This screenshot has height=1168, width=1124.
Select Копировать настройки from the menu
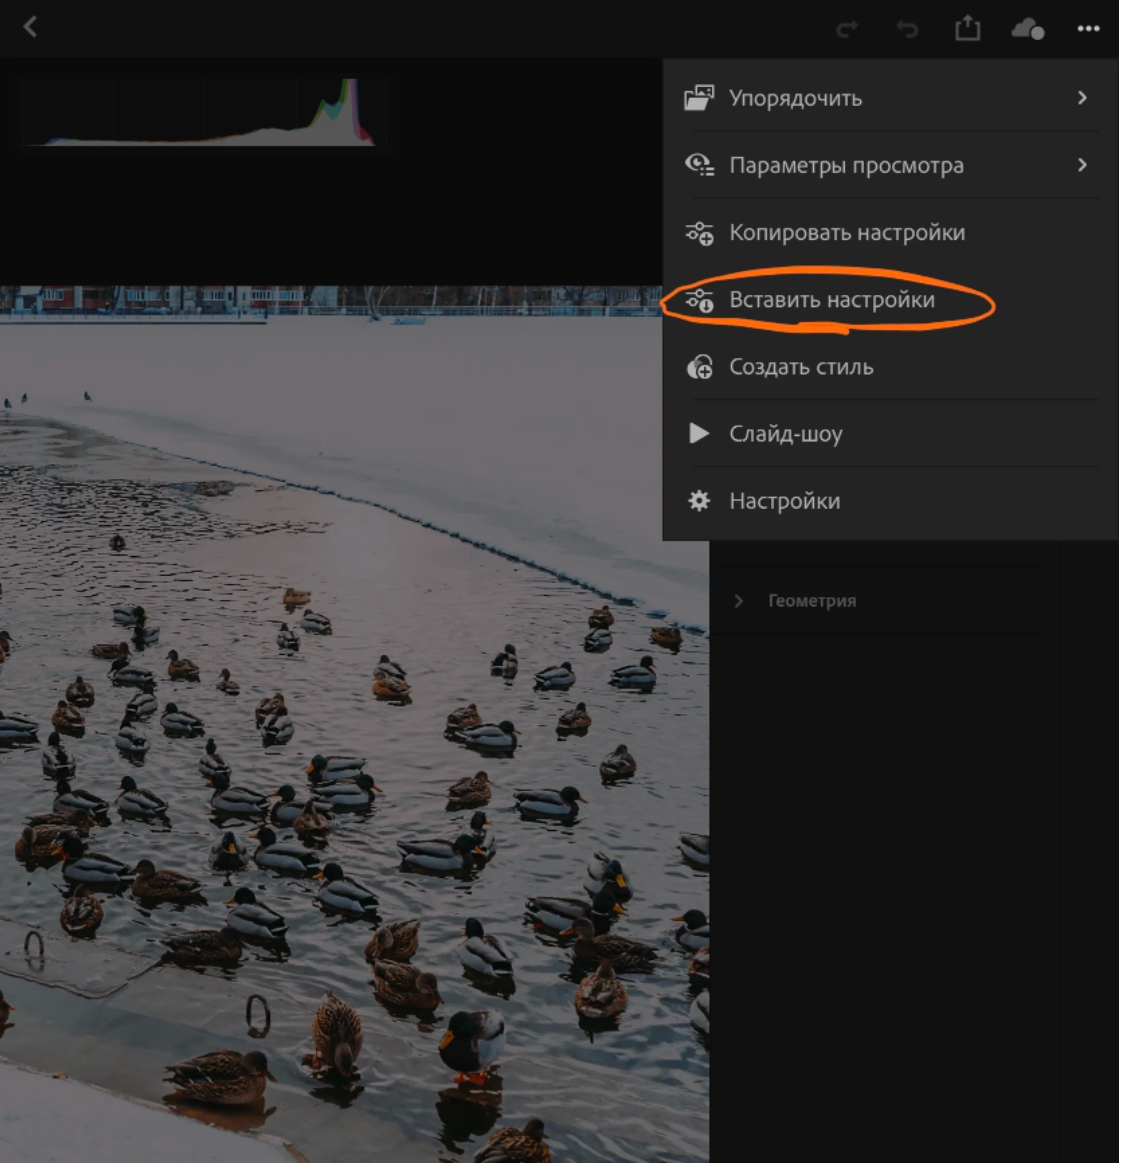(847, 233)
